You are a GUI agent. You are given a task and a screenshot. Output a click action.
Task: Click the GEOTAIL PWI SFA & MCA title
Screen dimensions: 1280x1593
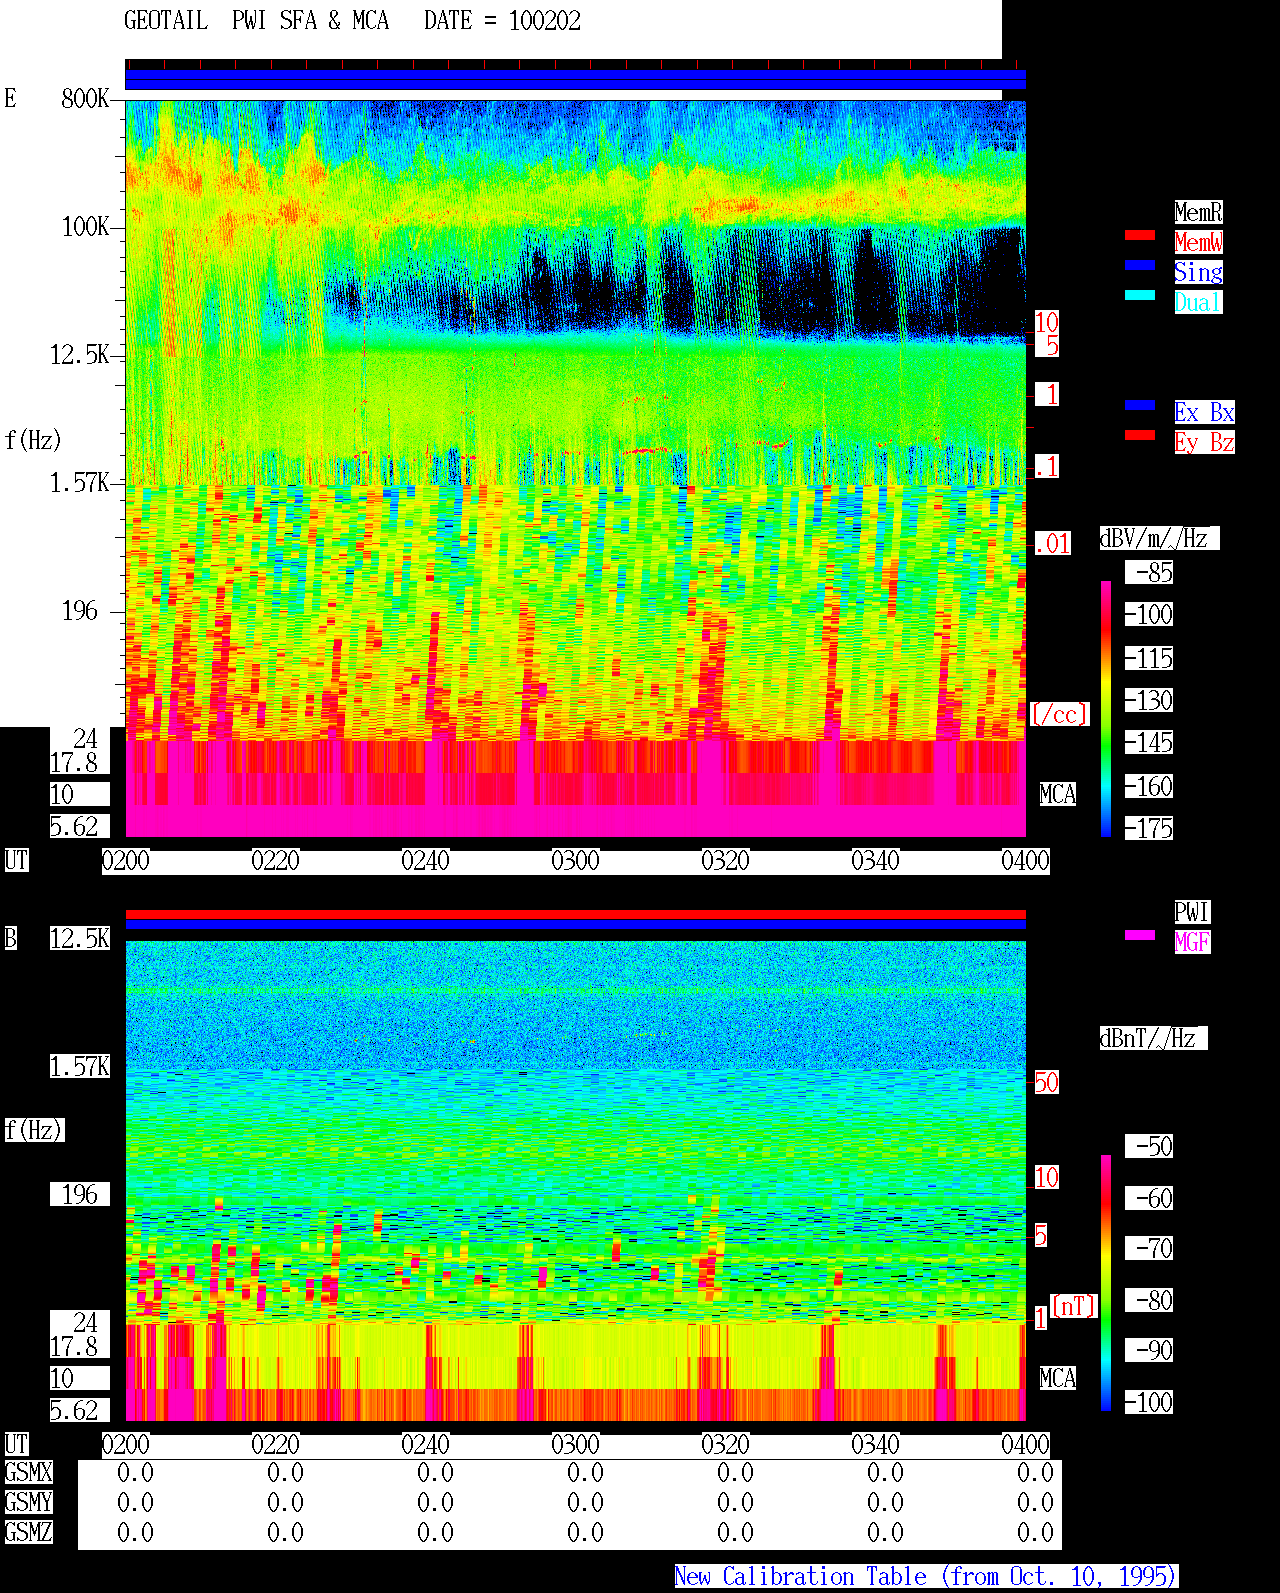tap(256, 21)
